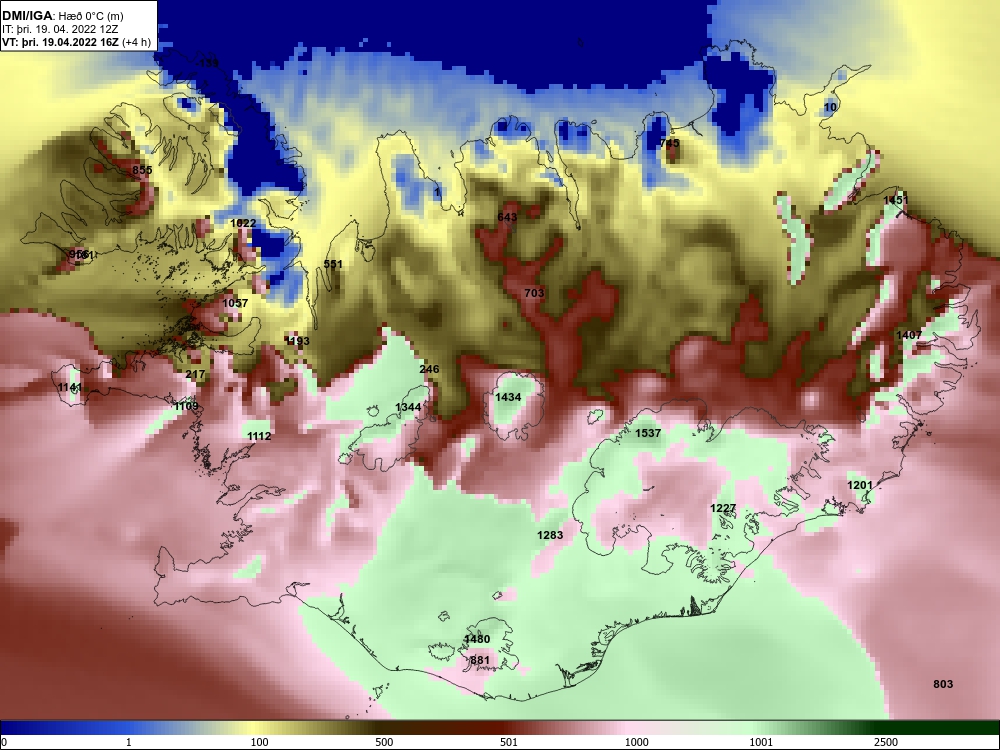Click the legend label 2500
The width and height of the screenshot is (1000, 750).
[886, 742]
